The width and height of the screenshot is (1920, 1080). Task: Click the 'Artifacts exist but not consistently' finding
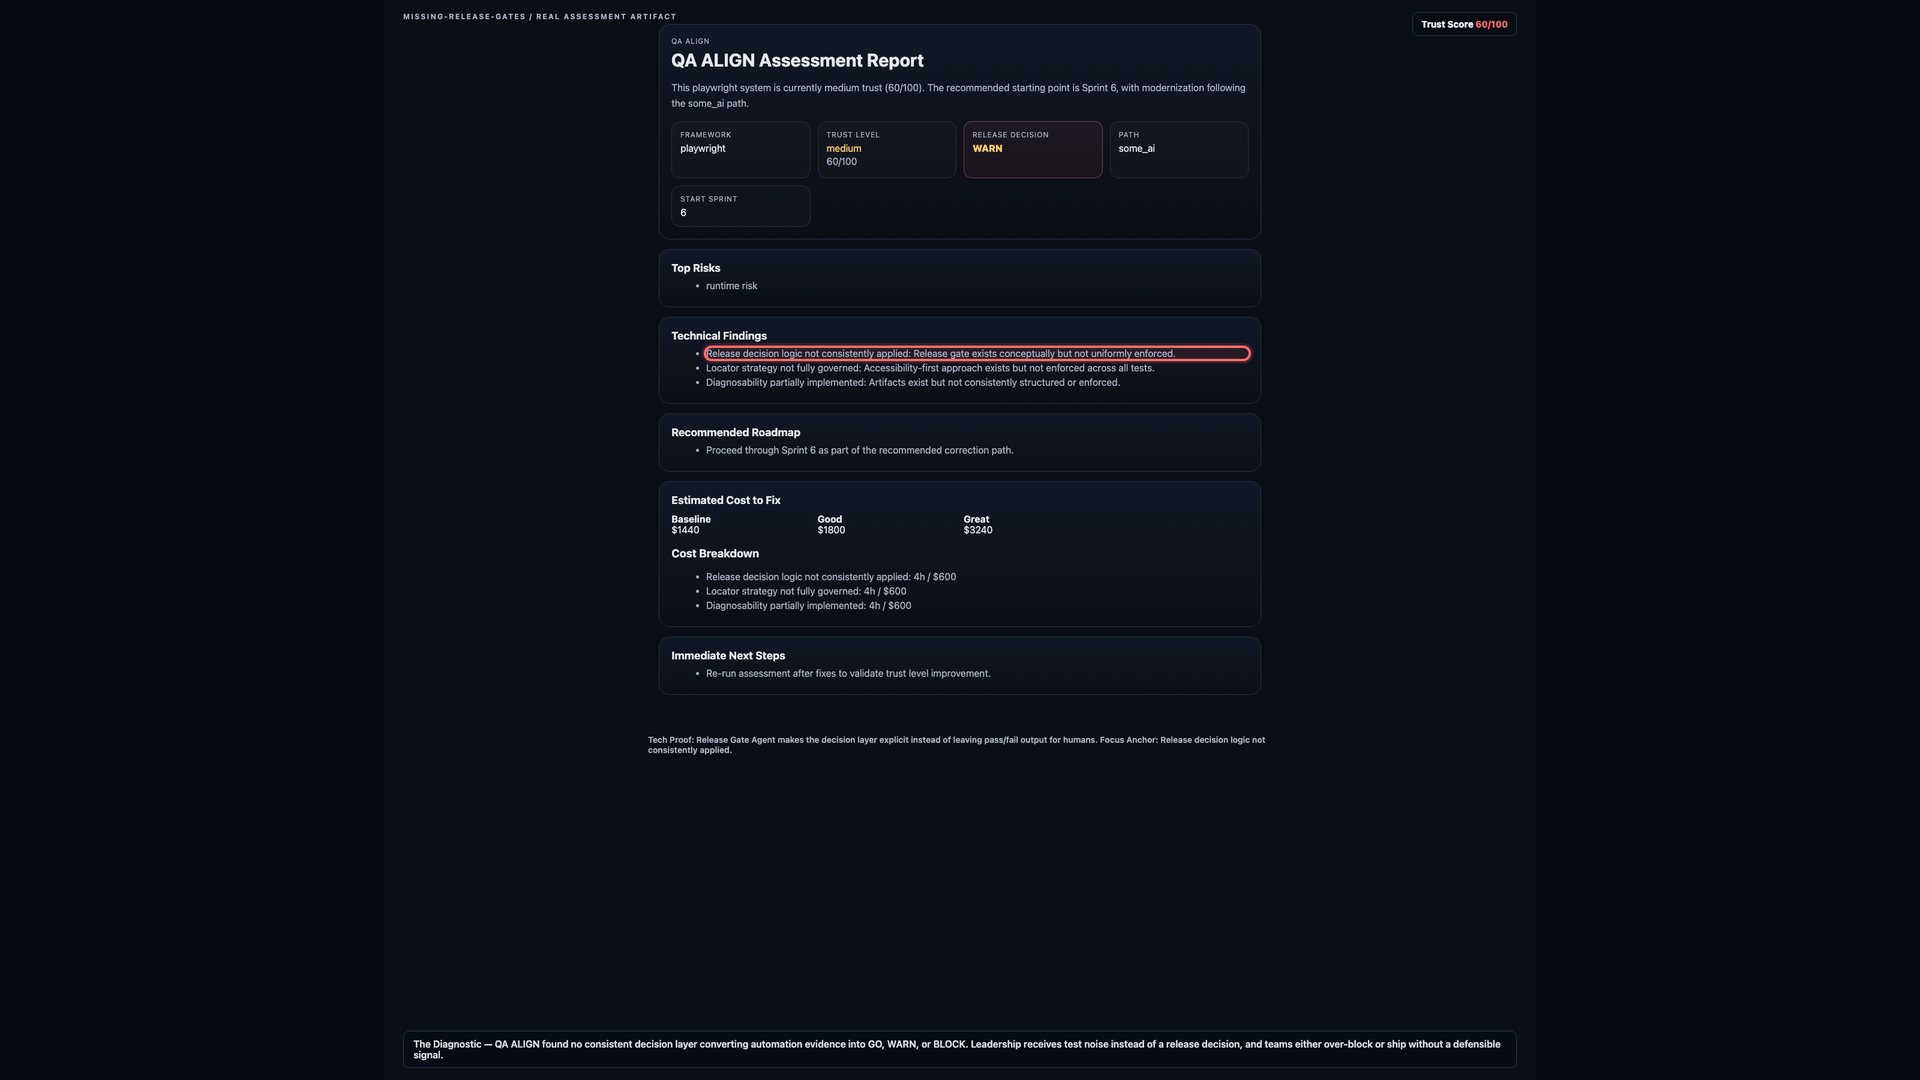pyautogui.click(x=913, y=383)
